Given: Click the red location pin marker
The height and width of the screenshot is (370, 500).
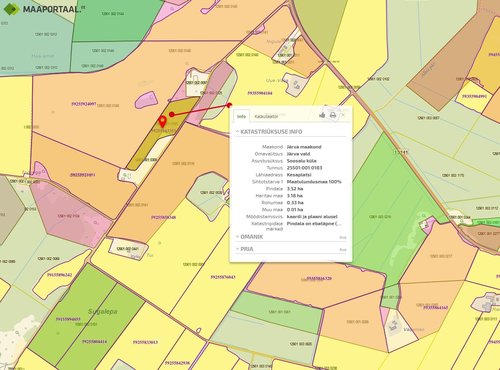Looking at the screenshot, I should click(x=162, y=122).
